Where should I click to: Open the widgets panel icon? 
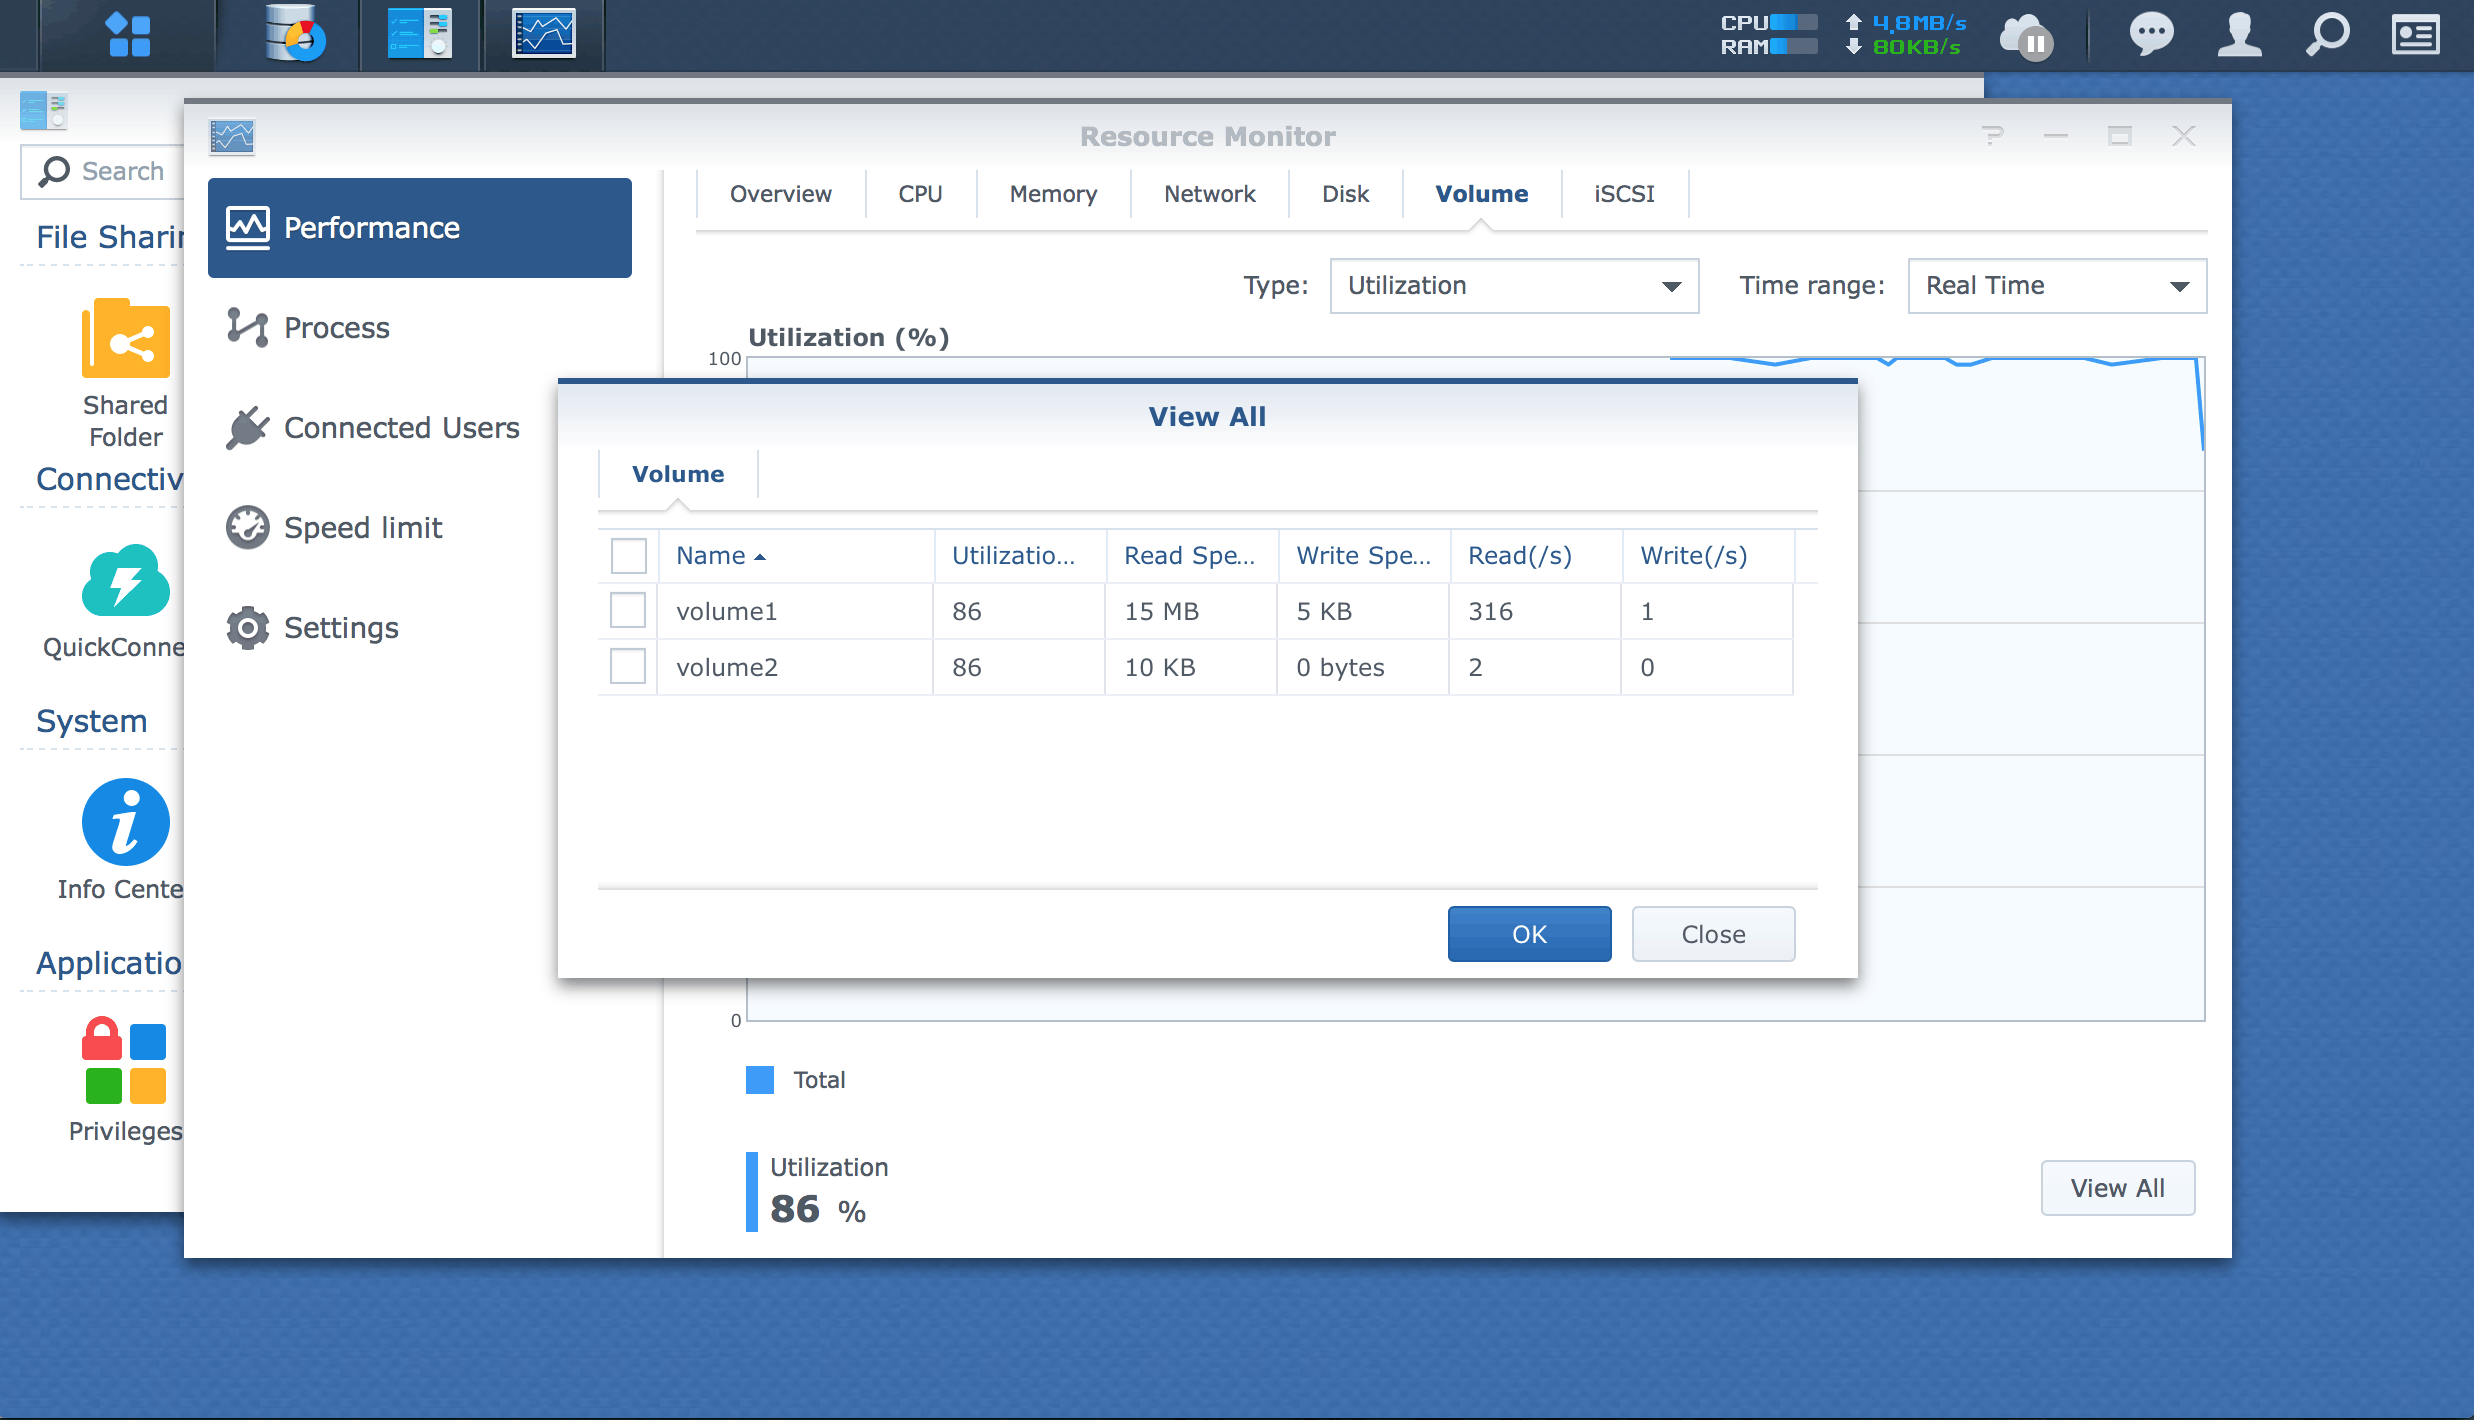[x=2415, y=35]
